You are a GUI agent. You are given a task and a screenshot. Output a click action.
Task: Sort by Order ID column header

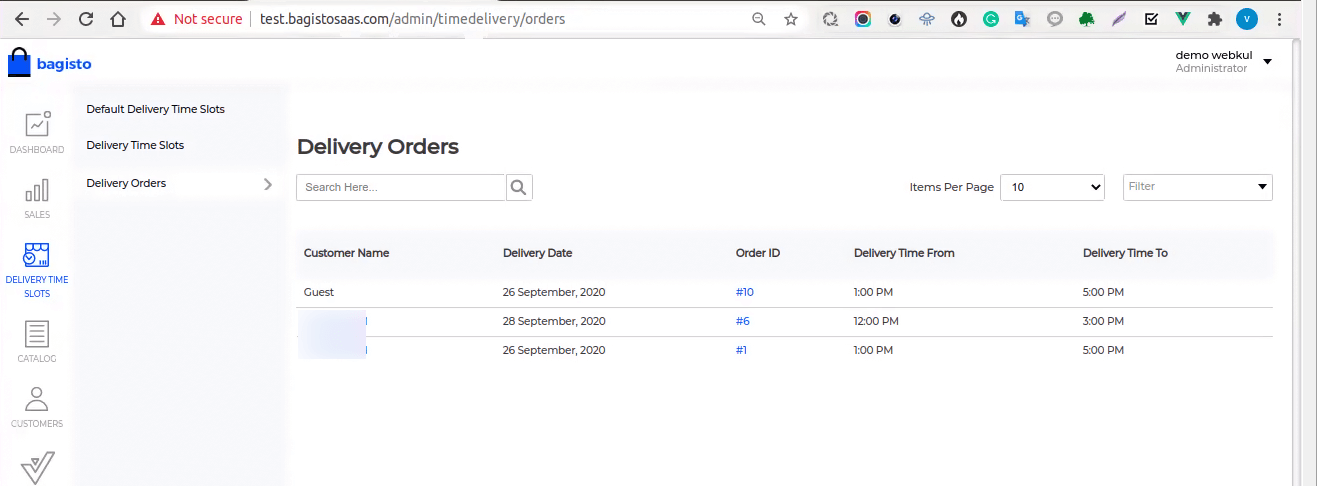point(758,253)
